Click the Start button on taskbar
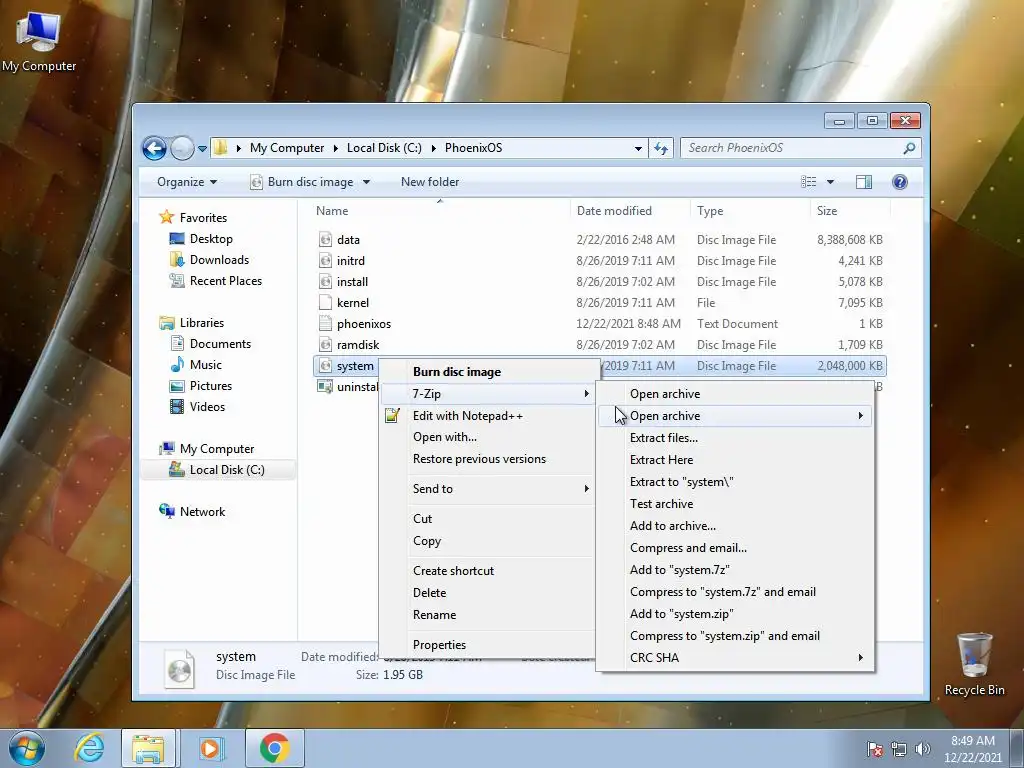The image size is (1024, 768). click(x=27, y=748)
